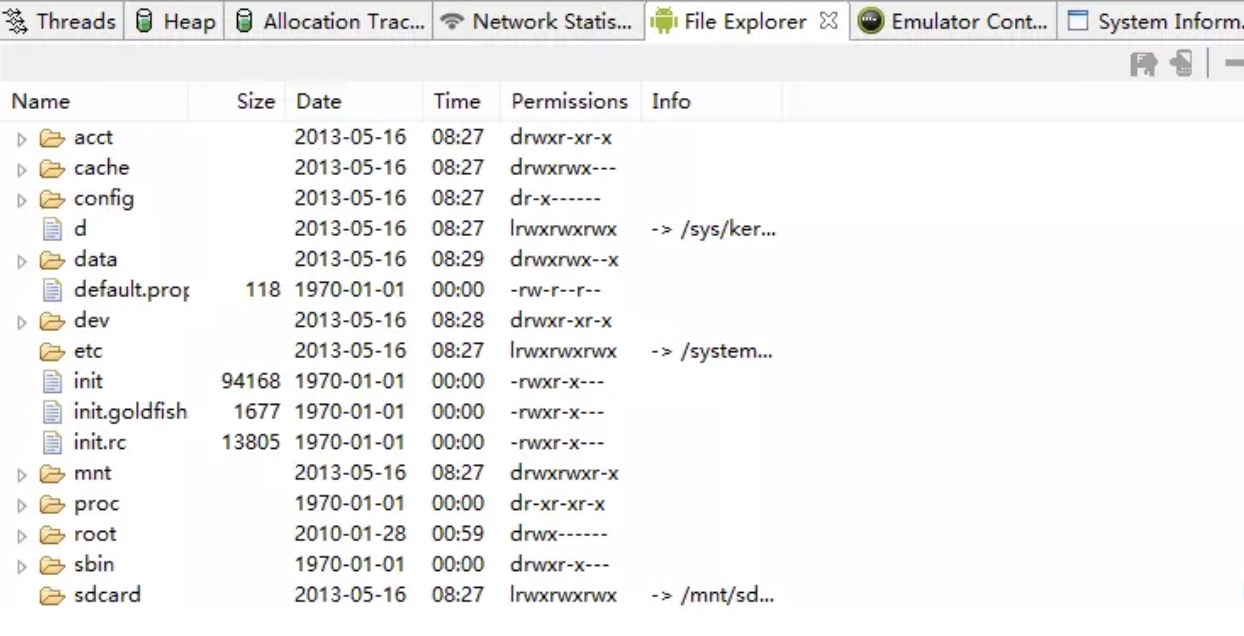
Task: Expand the acct folder
Action: pyautogui.click(x=22, y=139)
